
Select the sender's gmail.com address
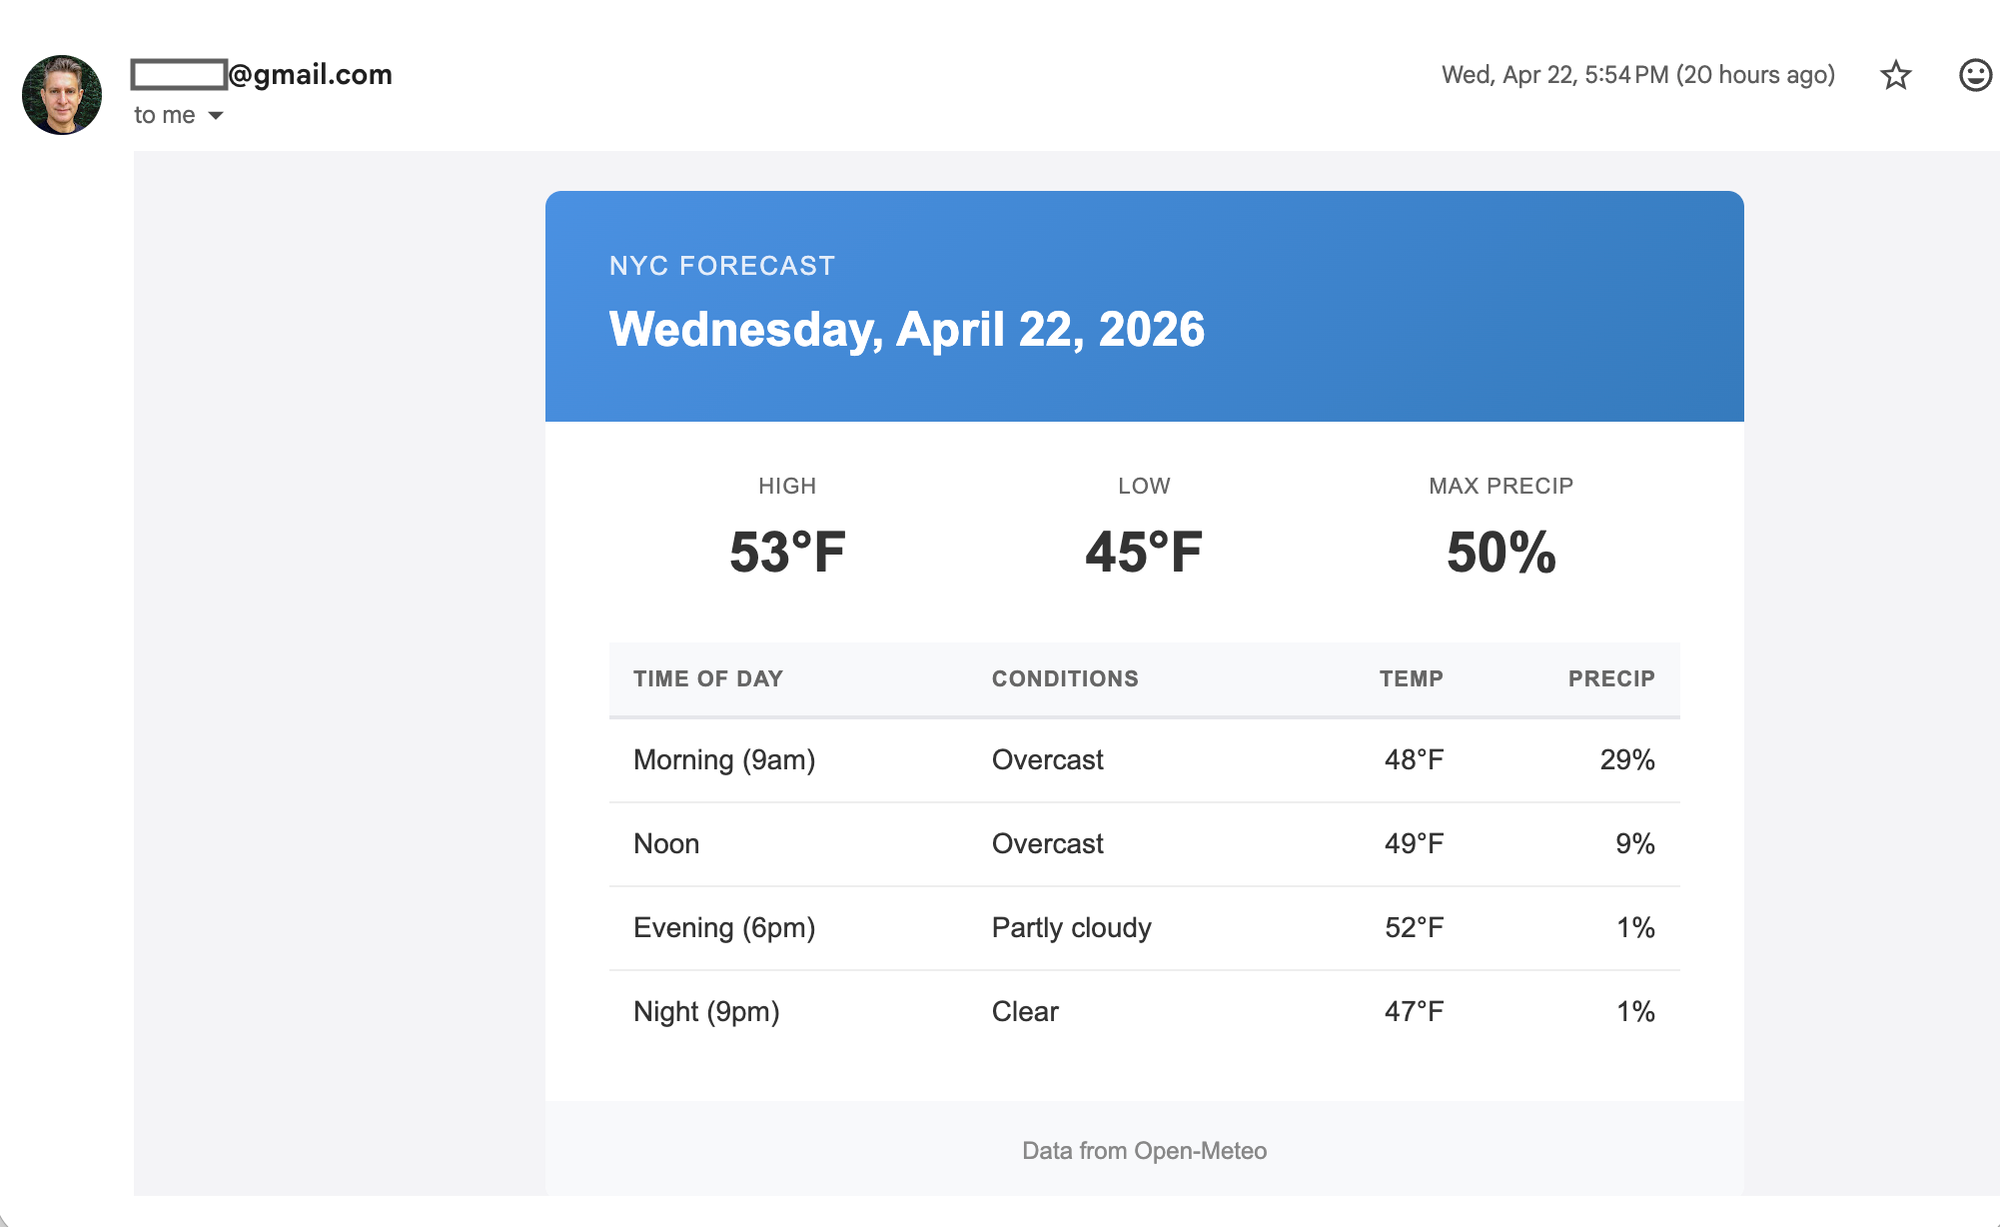262,74
